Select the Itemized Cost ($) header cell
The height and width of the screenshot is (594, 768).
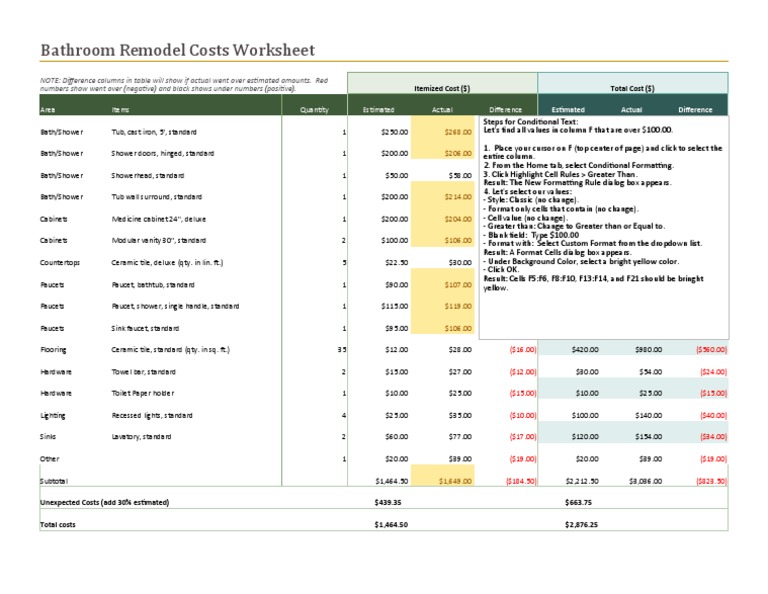coord(442,88)
